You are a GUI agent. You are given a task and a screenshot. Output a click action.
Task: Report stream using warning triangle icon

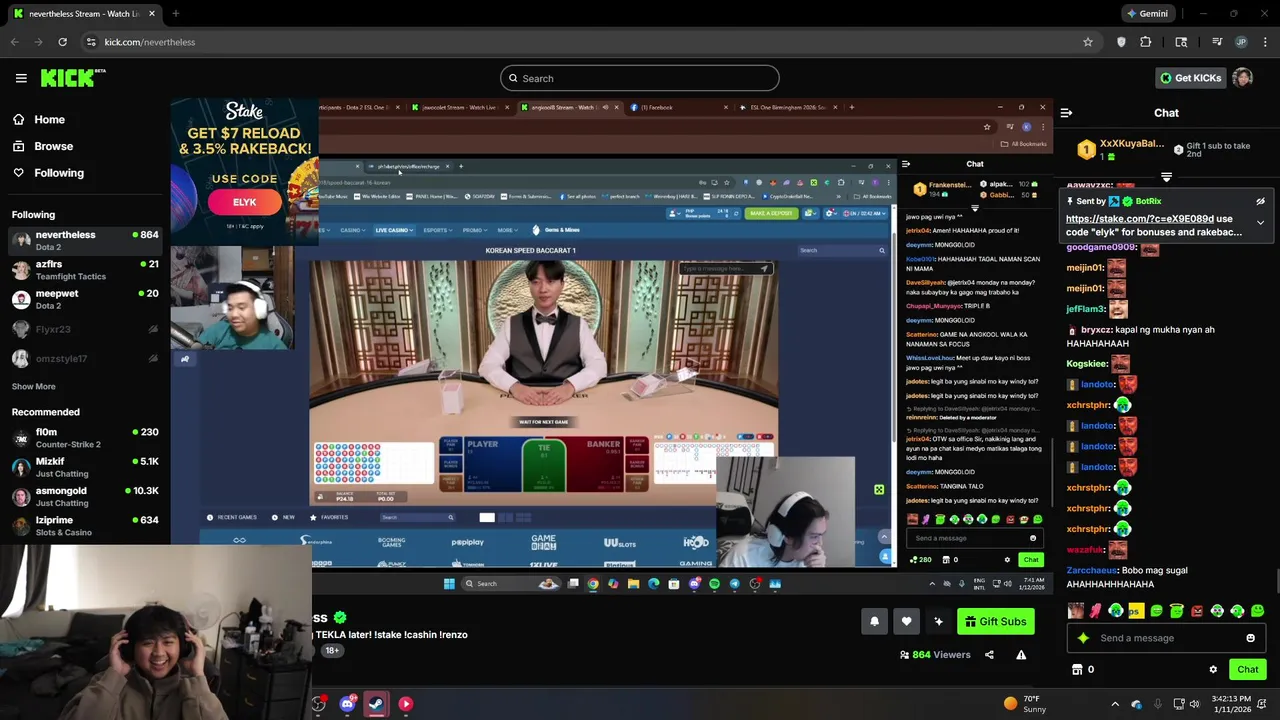(1021, 655)
